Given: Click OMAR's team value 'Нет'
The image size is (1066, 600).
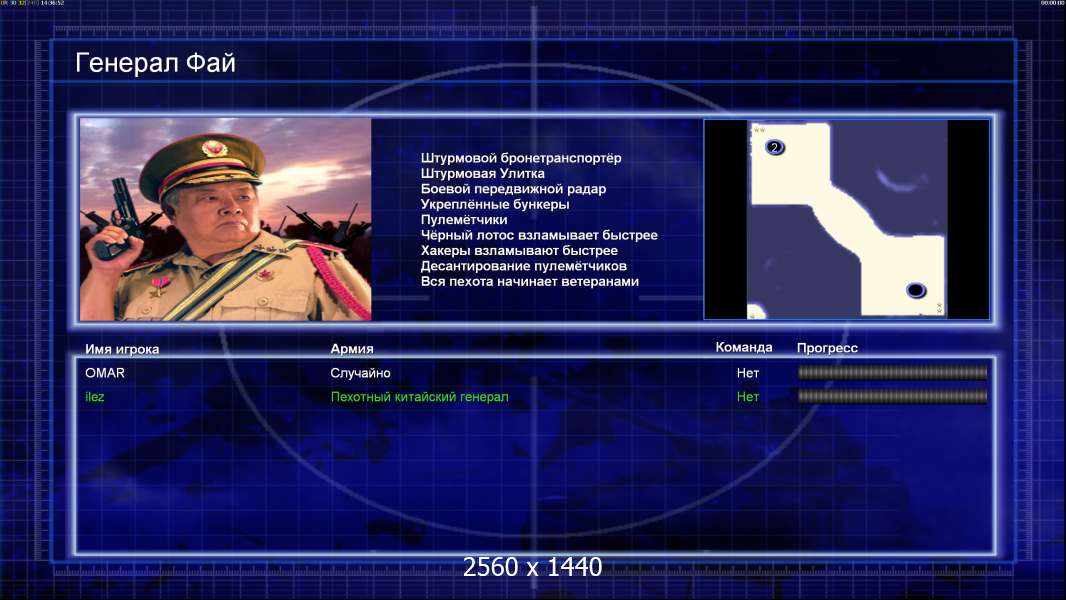Looking at the screenshot, I should point(748,373).
